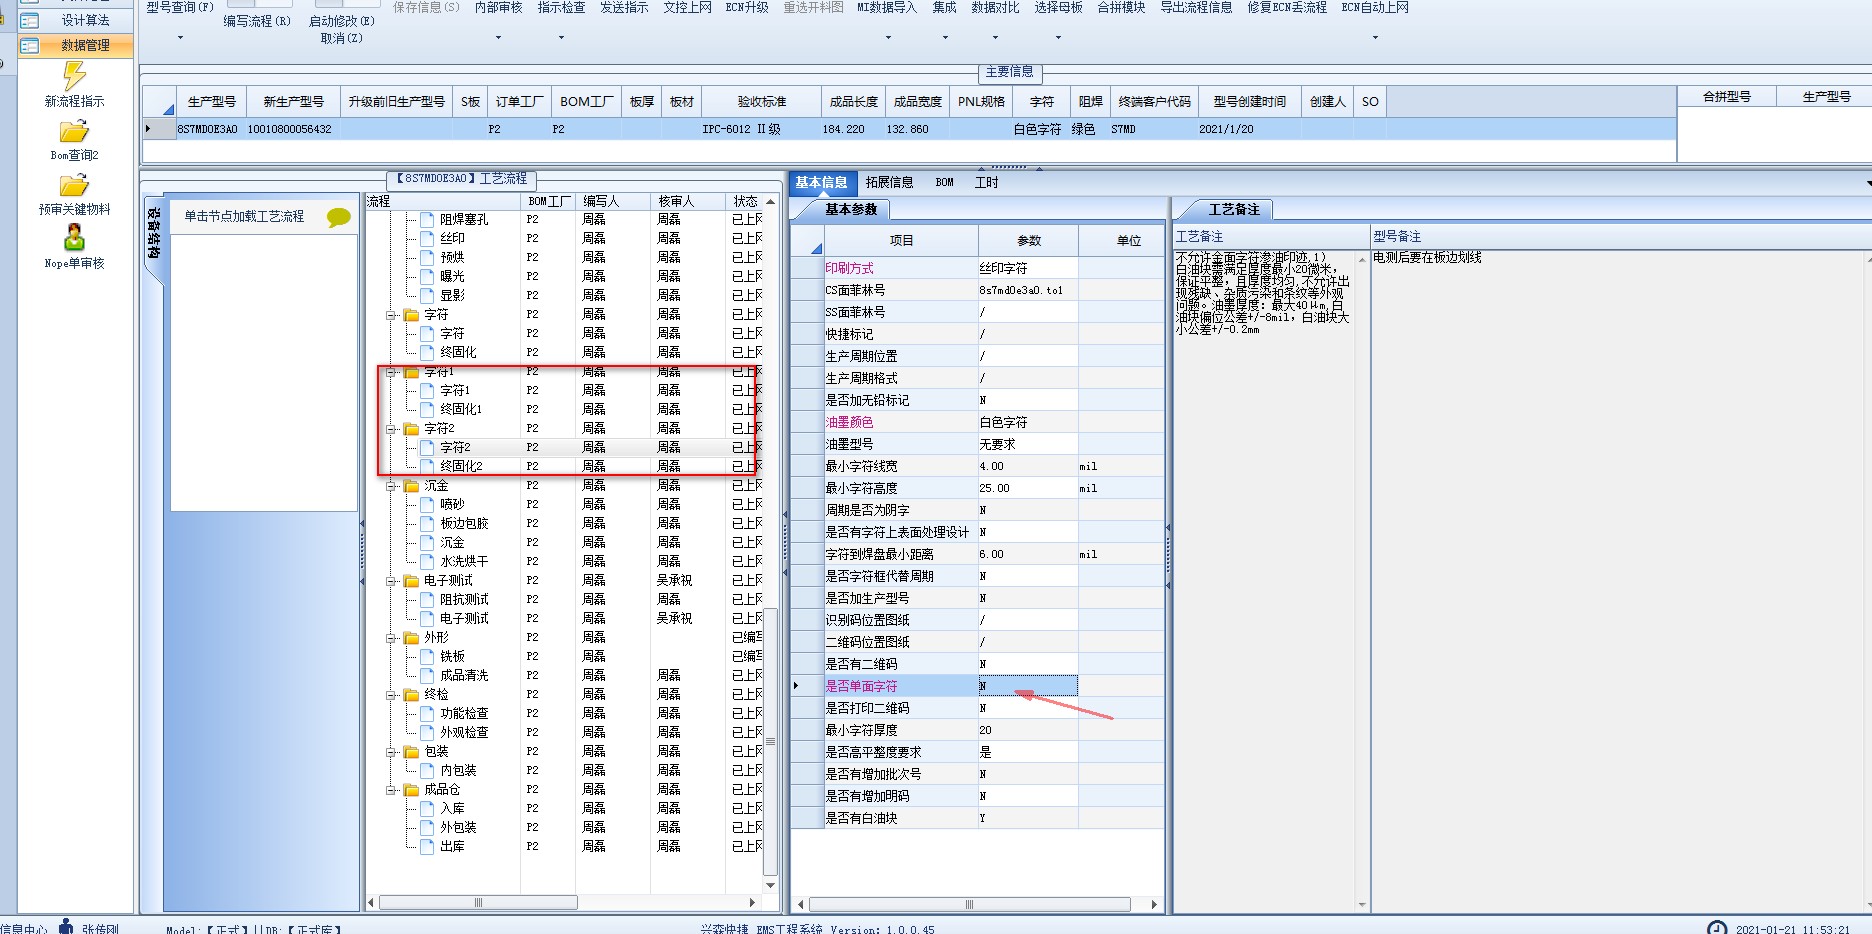Click the 沉金 folder icon

coord(411,485)
